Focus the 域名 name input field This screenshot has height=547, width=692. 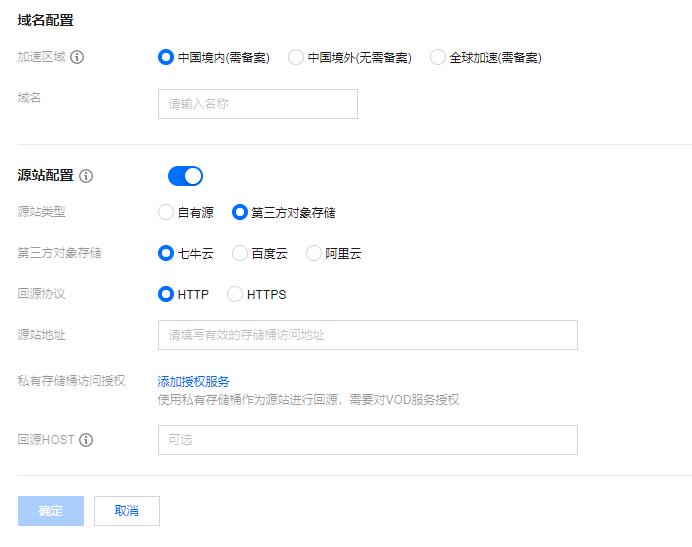coord(258,104)
